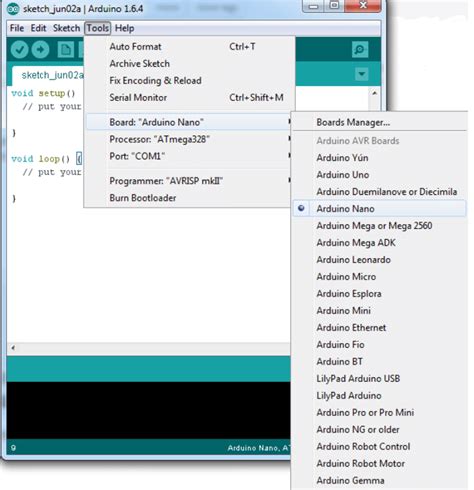The image size is (474, 490).
Task: Select Arduino Uno board
Action: coord(379,175)
